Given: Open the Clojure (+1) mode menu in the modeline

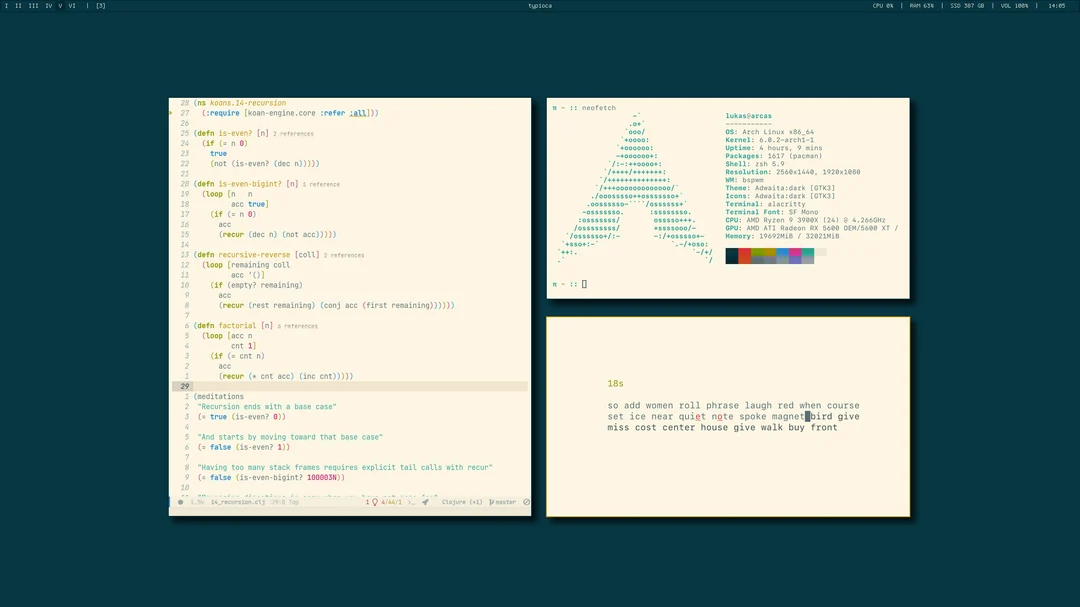Looking at the screenshot, I should (x=461, y=502).
